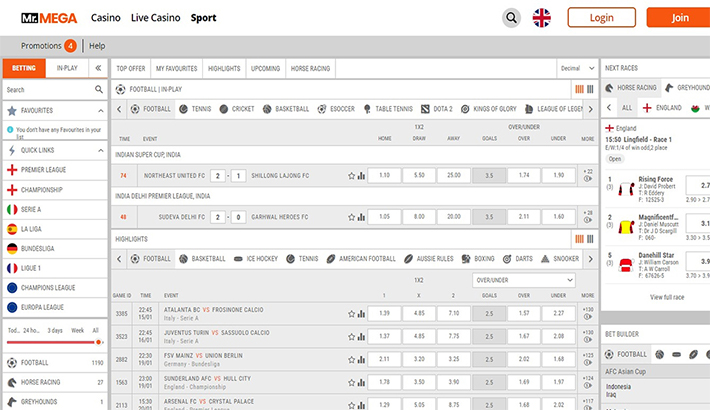Open Live Casino in top menu

coord(155,18)
